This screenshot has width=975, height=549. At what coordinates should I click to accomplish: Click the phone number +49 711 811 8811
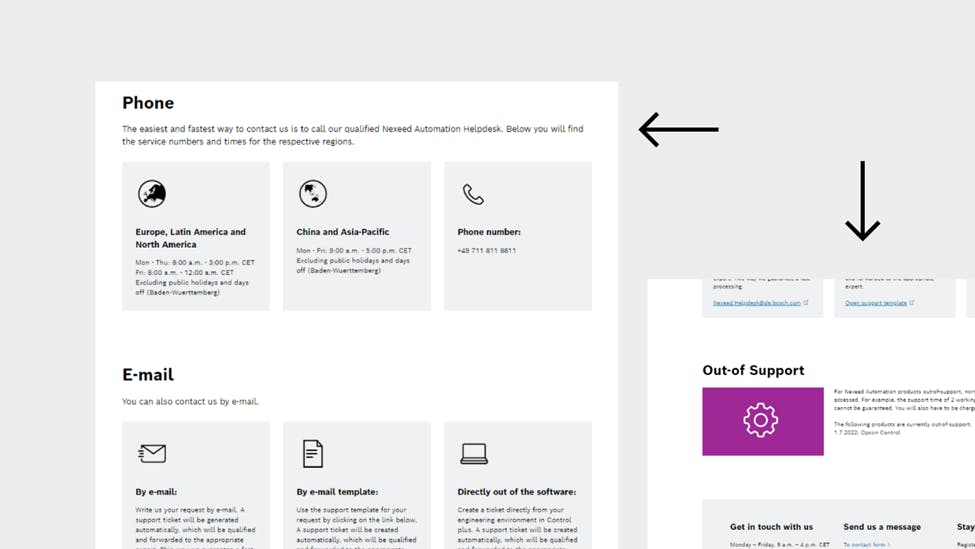point(486,251)
